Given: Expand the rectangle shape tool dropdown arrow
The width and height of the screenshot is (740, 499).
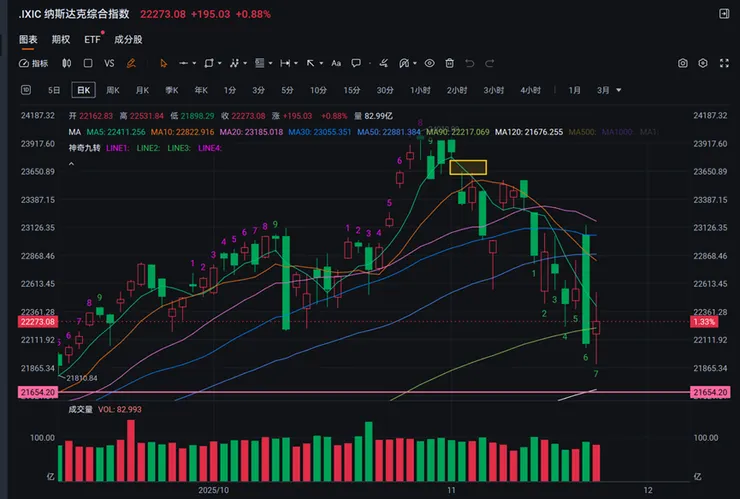Looking at the screenshot, I should coord(219,63).
